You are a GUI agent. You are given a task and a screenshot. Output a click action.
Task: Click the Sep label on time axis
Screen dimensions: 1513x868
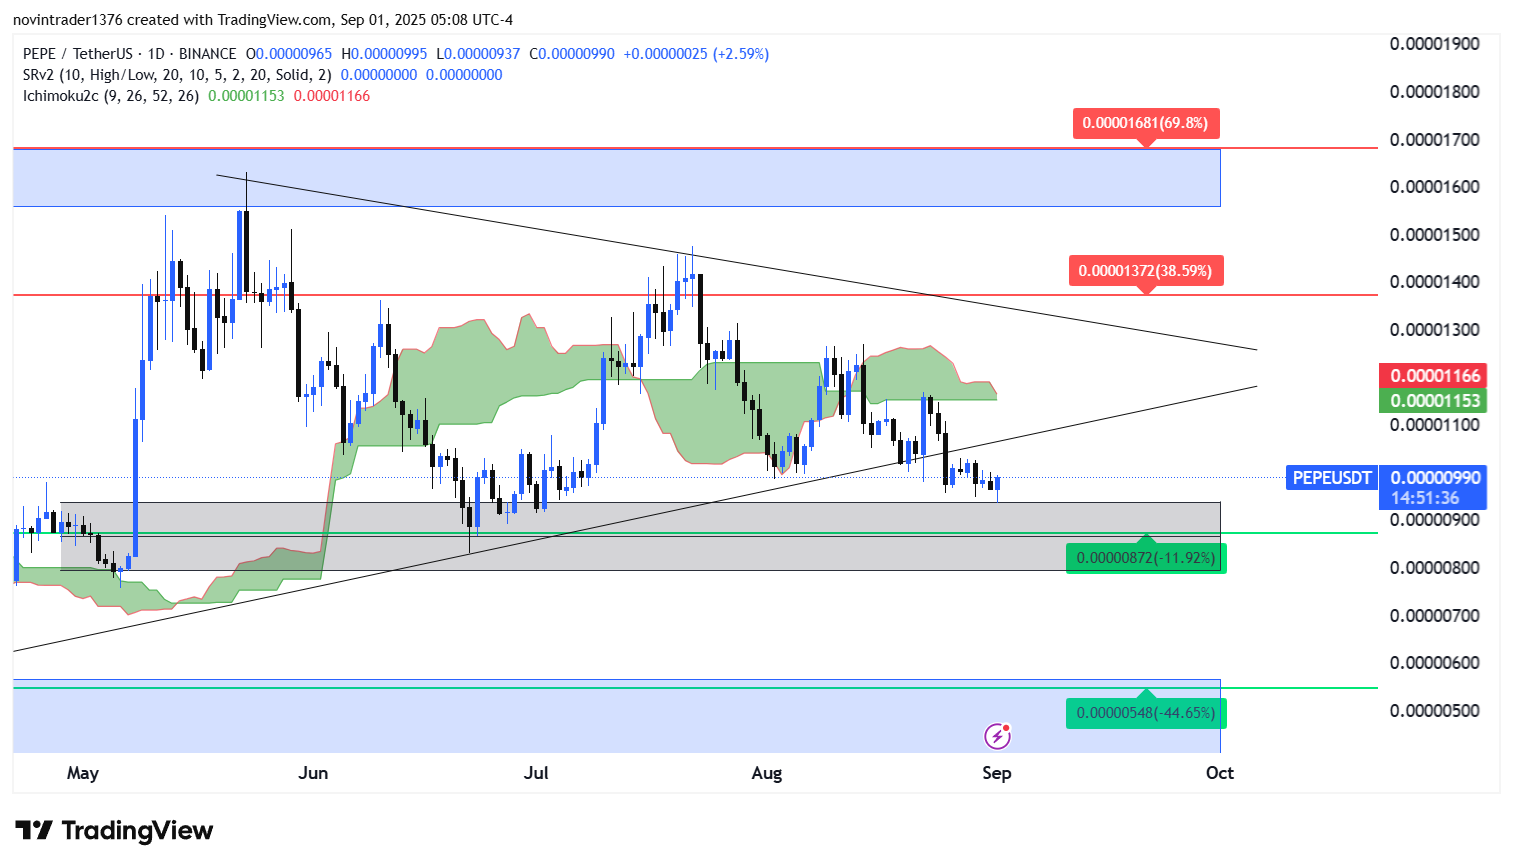[997, 773]
